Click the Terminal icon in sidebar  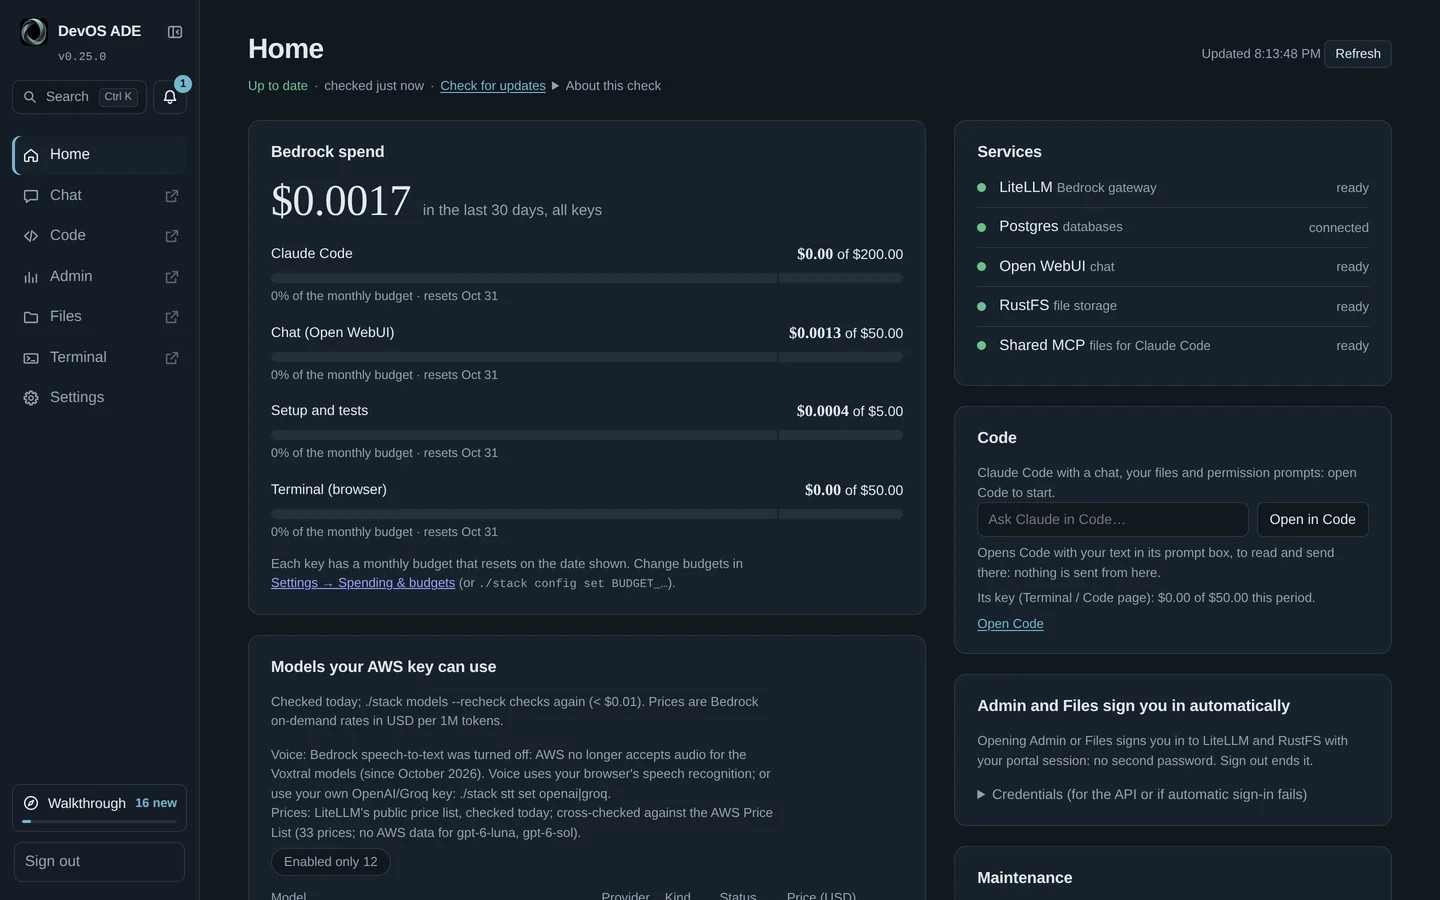click(x=31, y=358)
